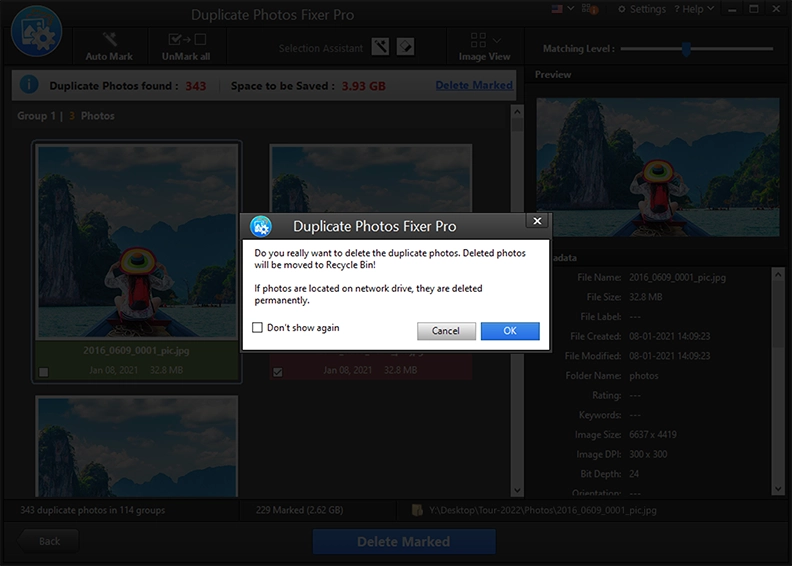Open Settings from the title bar
This screenshot has height=566, width=792.
coord(642,9)
